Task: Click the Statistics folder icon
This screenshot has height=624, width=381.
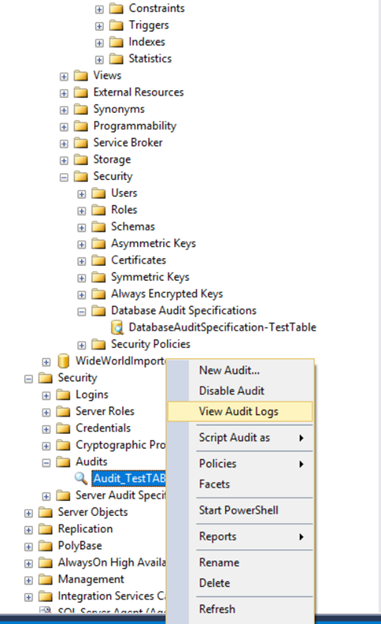Action: pos(116,59)
